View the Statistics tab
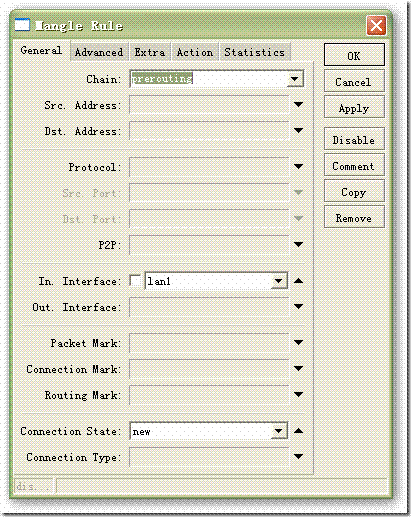Viewport: 411px width, 517px height. point(255,52)
